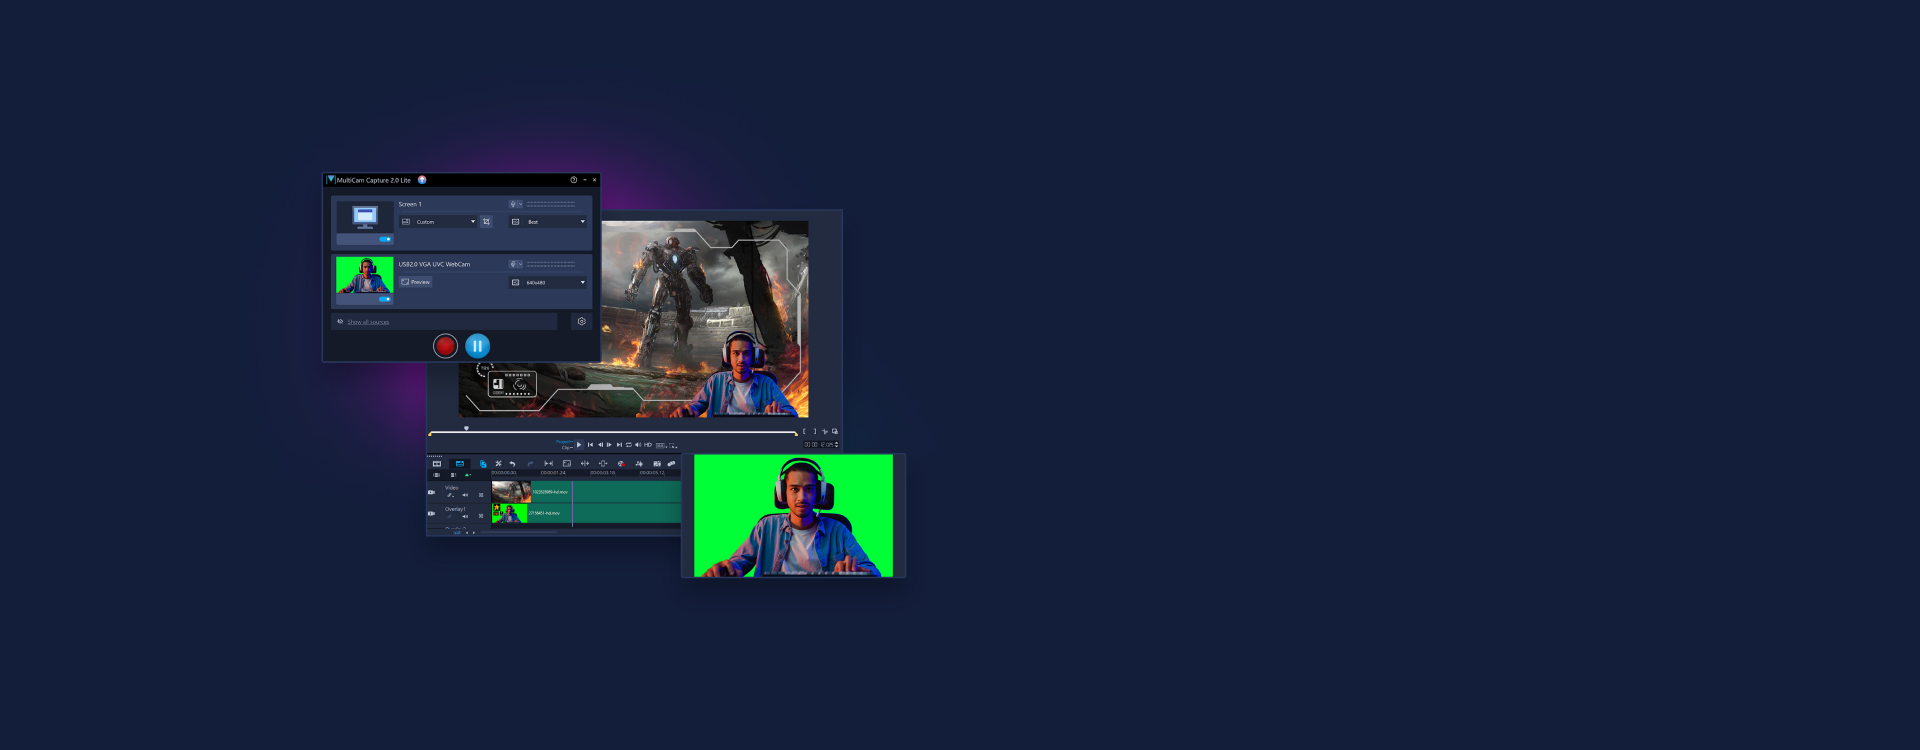Select the Screen 1 monitor thumbnail
Screen dimensions: 1920x750
(365, 217)
